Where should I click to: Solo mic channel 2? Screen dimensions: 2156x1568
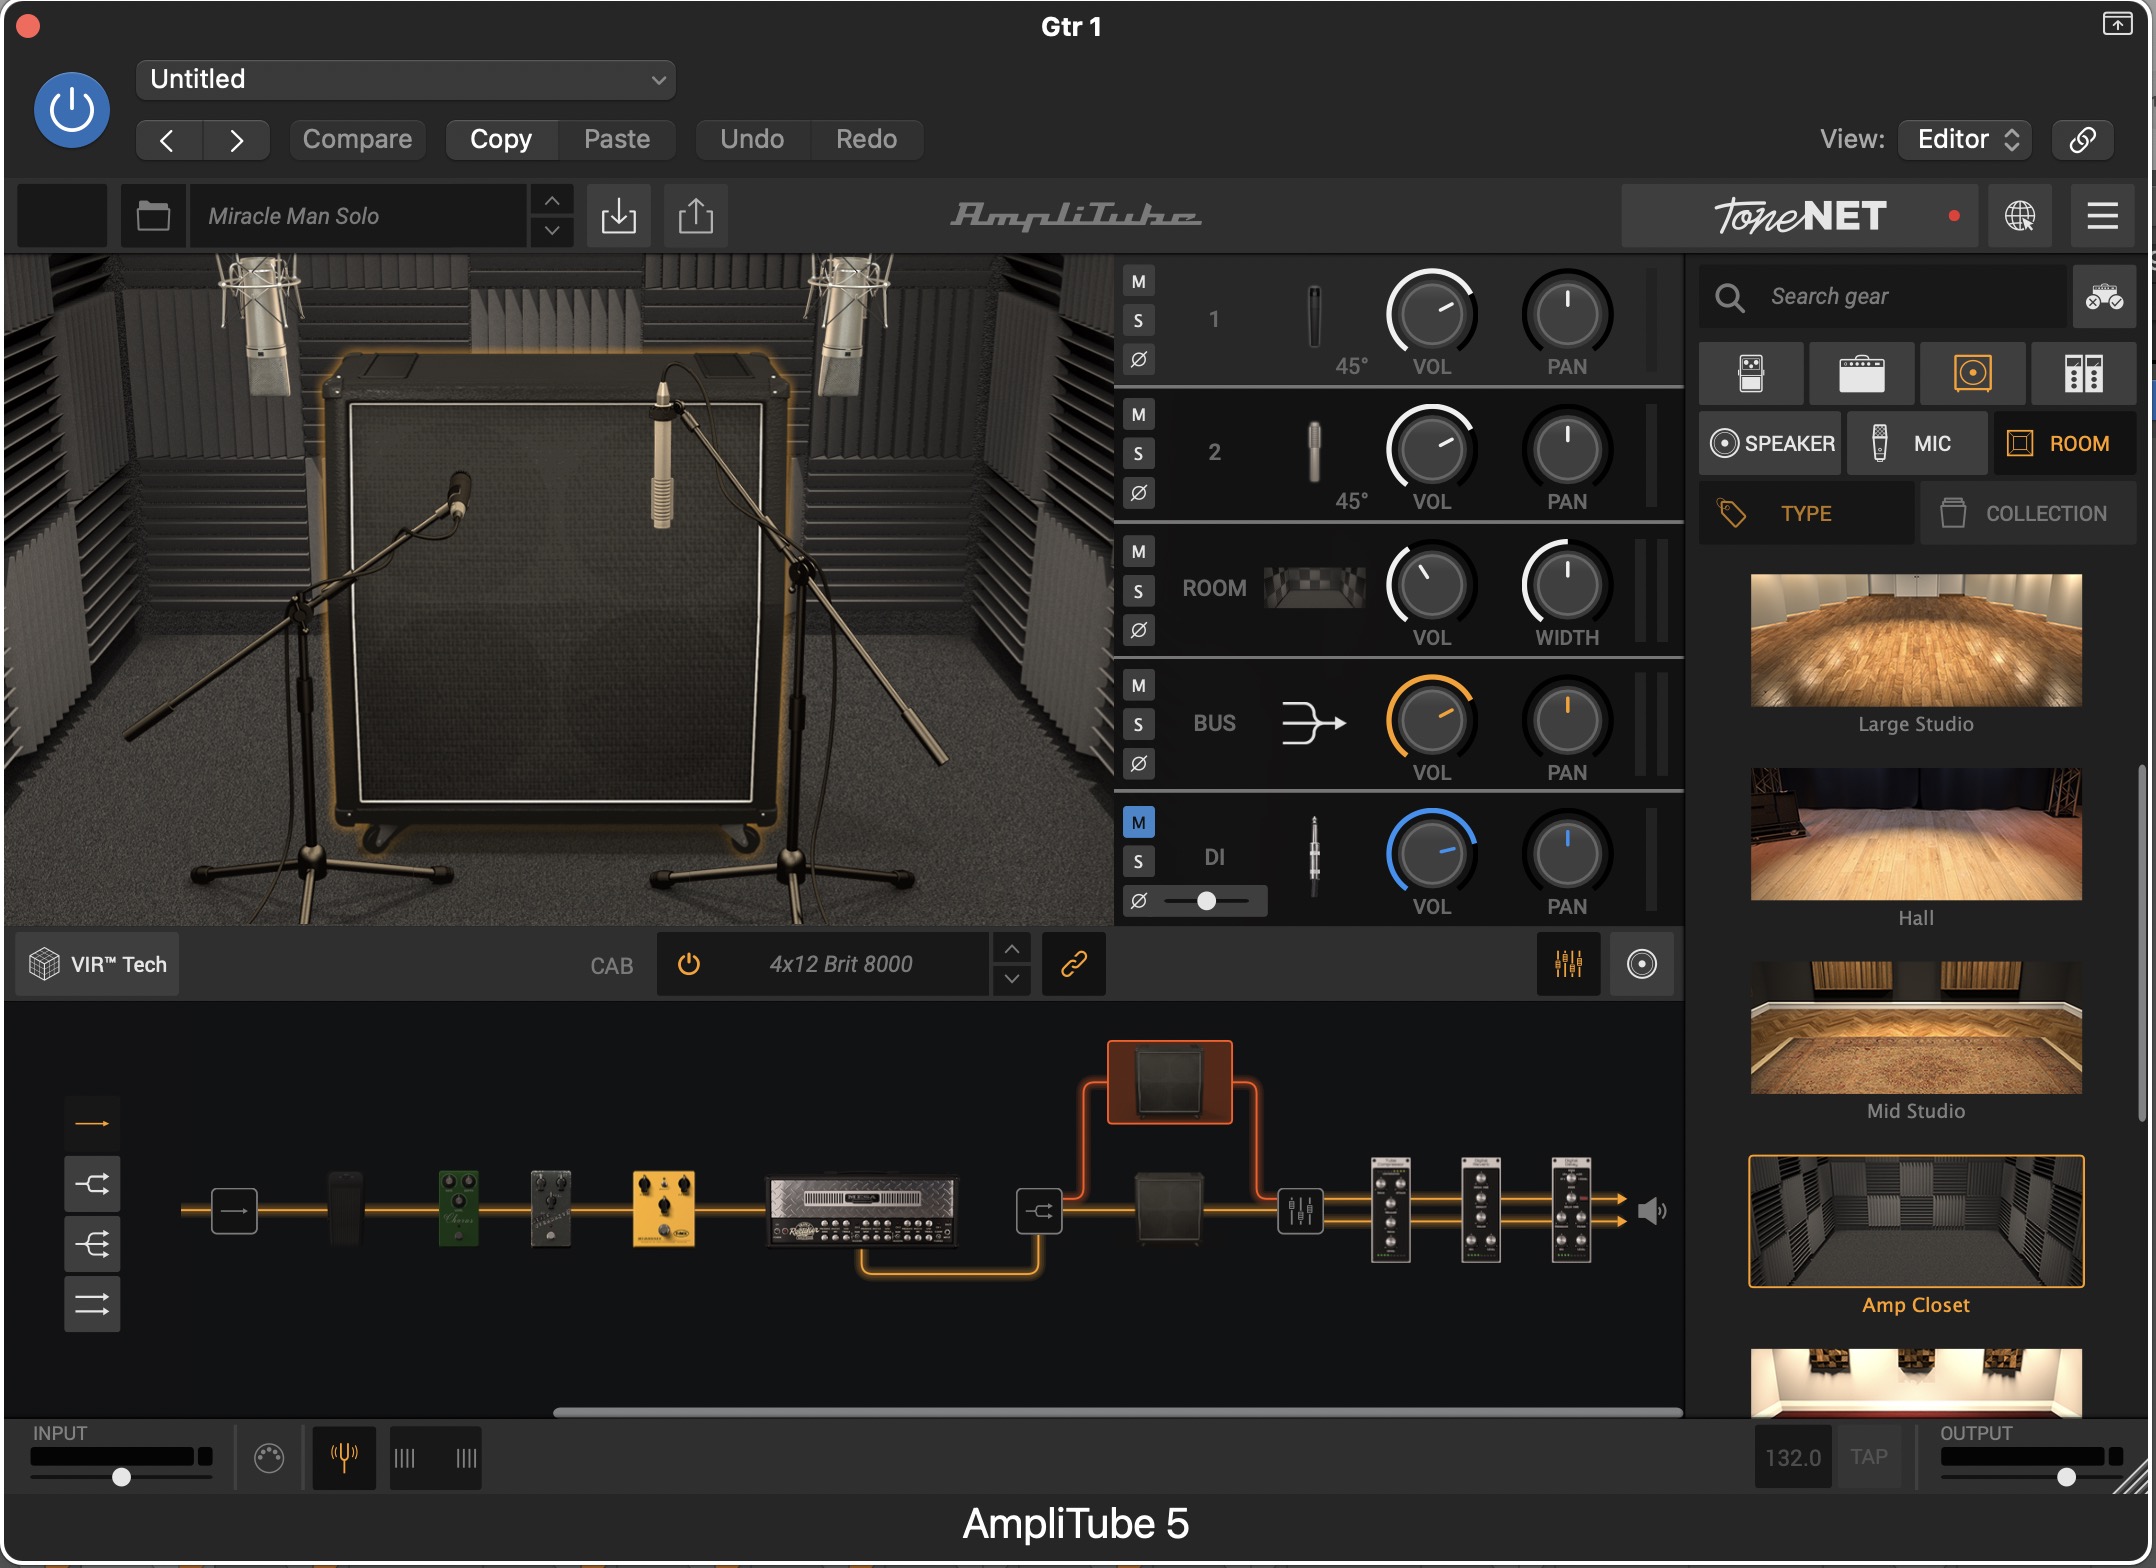coord(1138,454)
